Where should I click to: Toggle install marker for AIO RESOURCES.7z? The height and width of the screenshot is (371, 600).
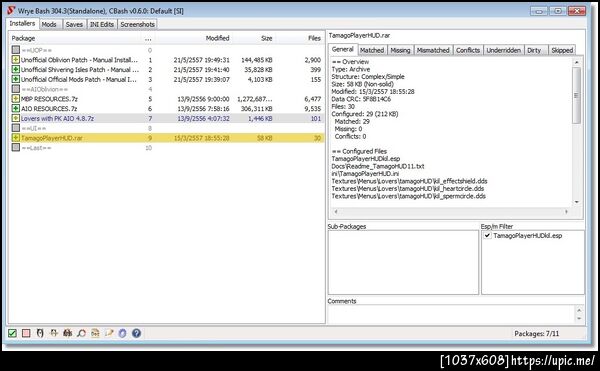pyautogui.click(x=15, y=108)
